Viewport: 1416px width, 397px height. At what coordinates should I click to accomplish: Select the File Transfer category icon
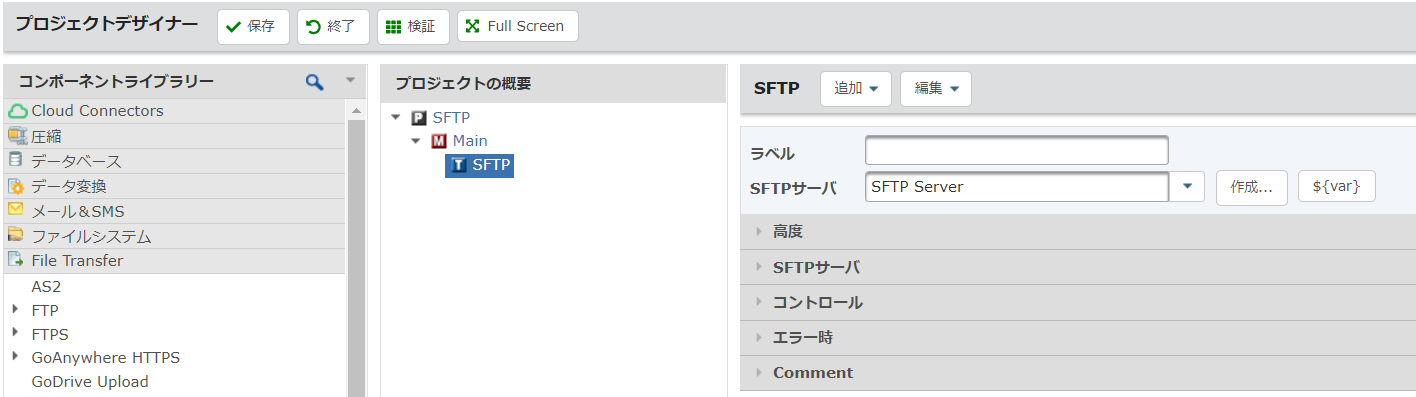[x=16, y=260]
